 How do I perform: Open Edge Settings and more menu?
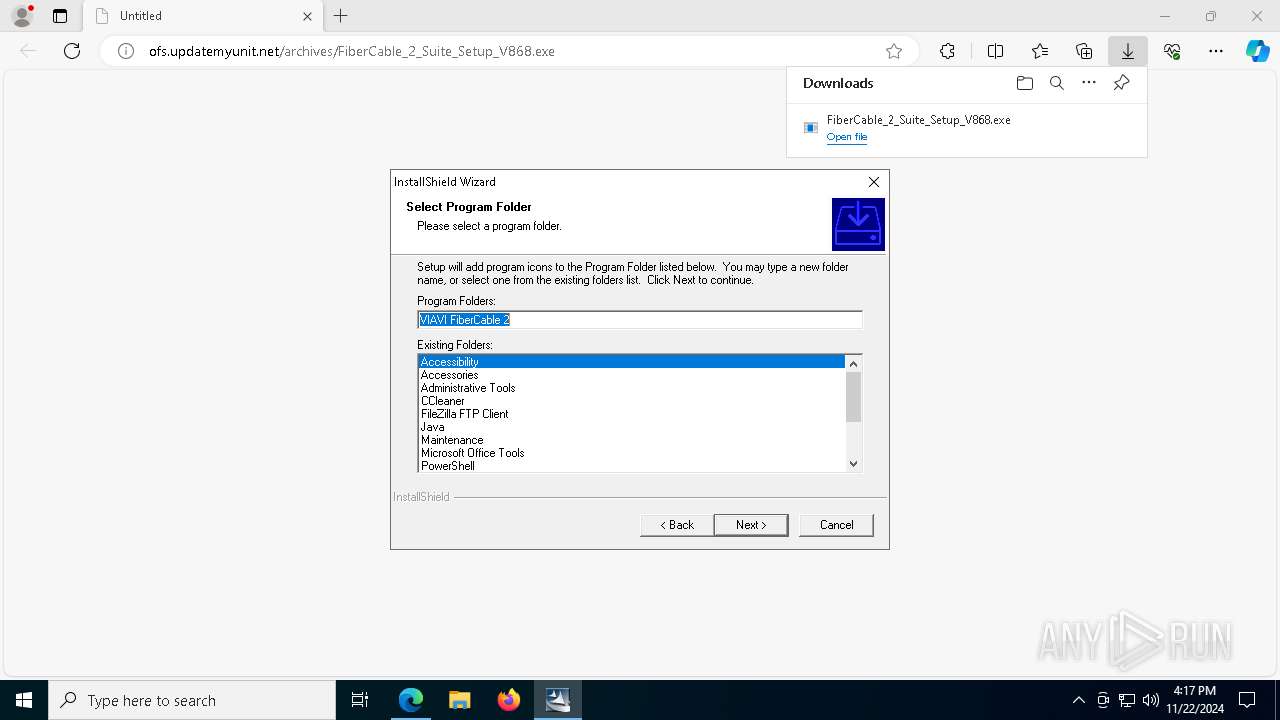(x=1216, y=51)
